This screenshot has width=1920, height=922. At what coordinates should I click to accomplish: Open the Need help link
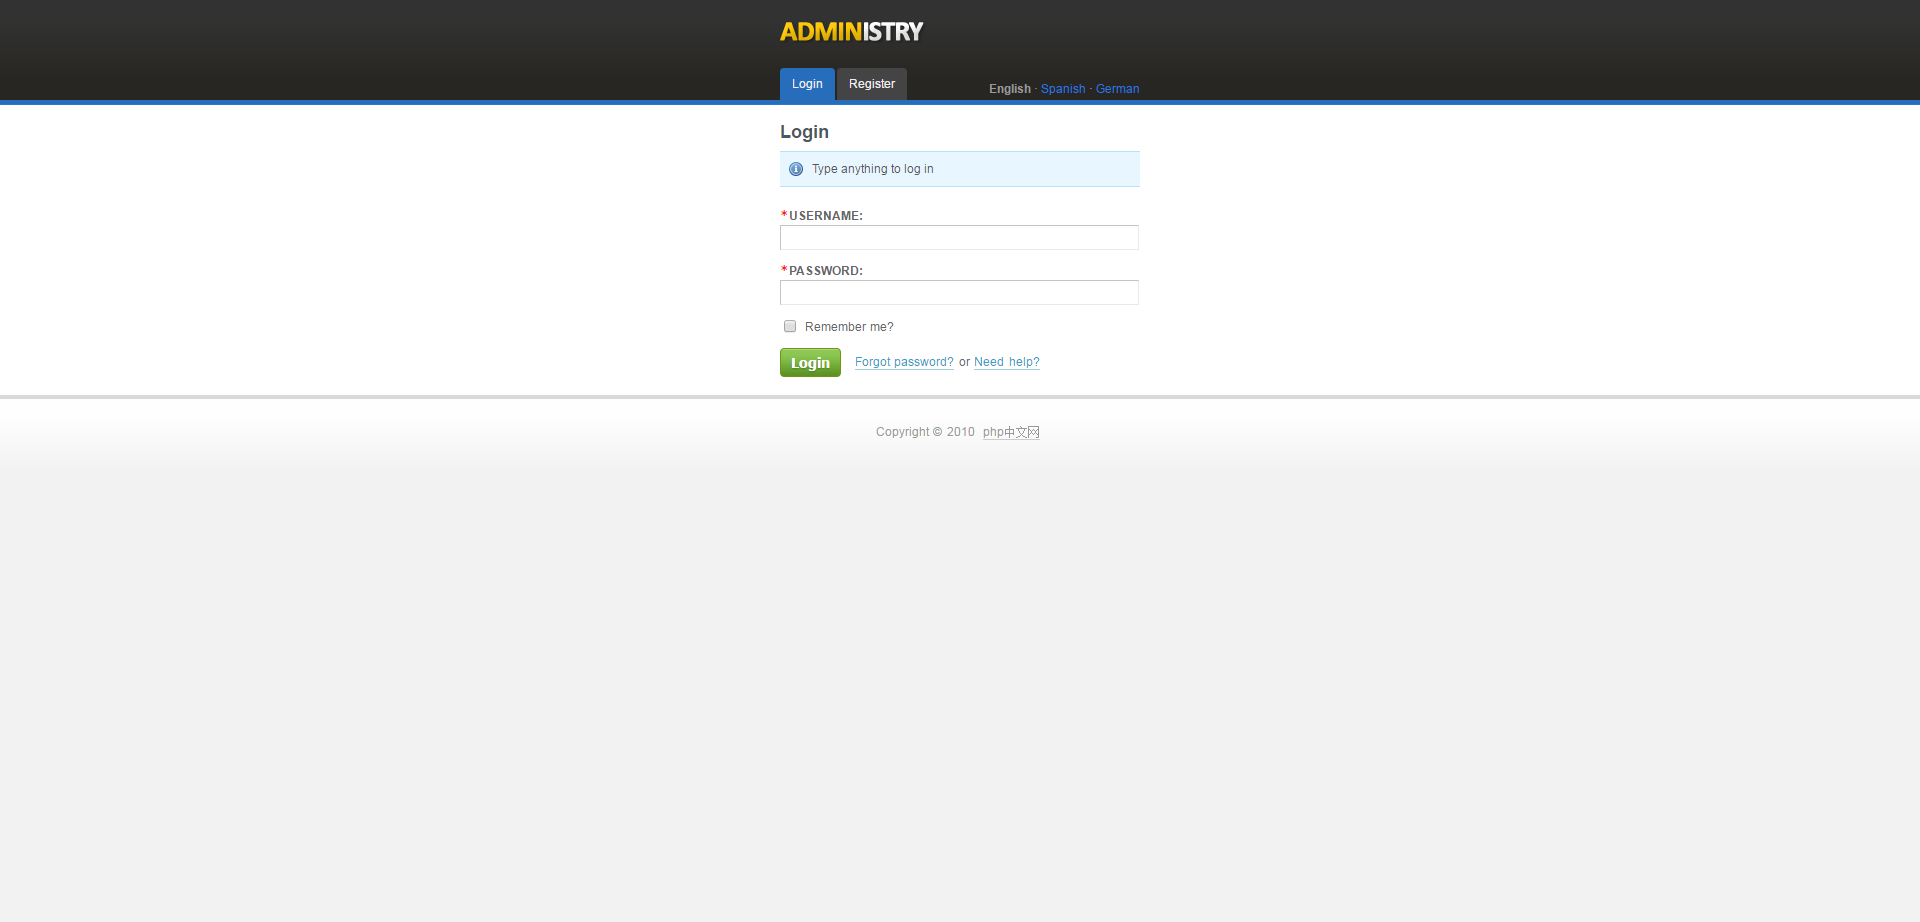[x=1007, y=362]
